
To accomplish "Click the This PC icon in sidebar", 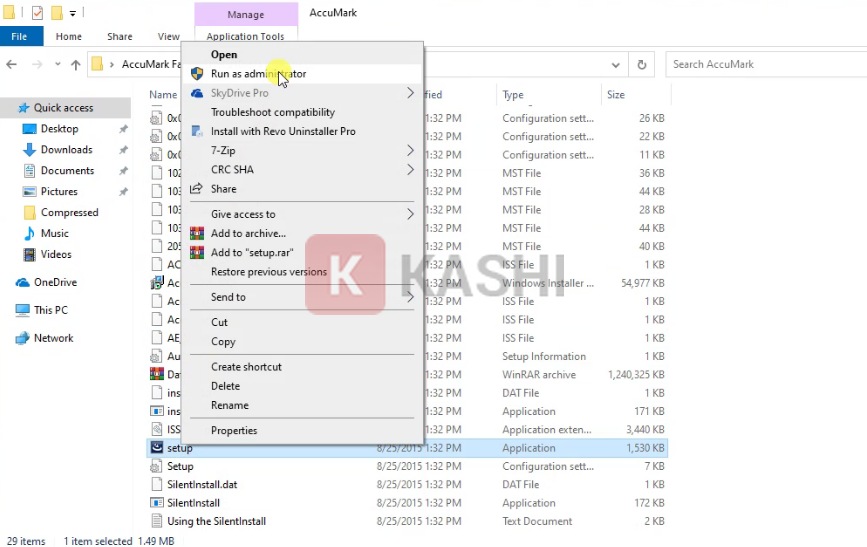I will click(x=23, y=310).
